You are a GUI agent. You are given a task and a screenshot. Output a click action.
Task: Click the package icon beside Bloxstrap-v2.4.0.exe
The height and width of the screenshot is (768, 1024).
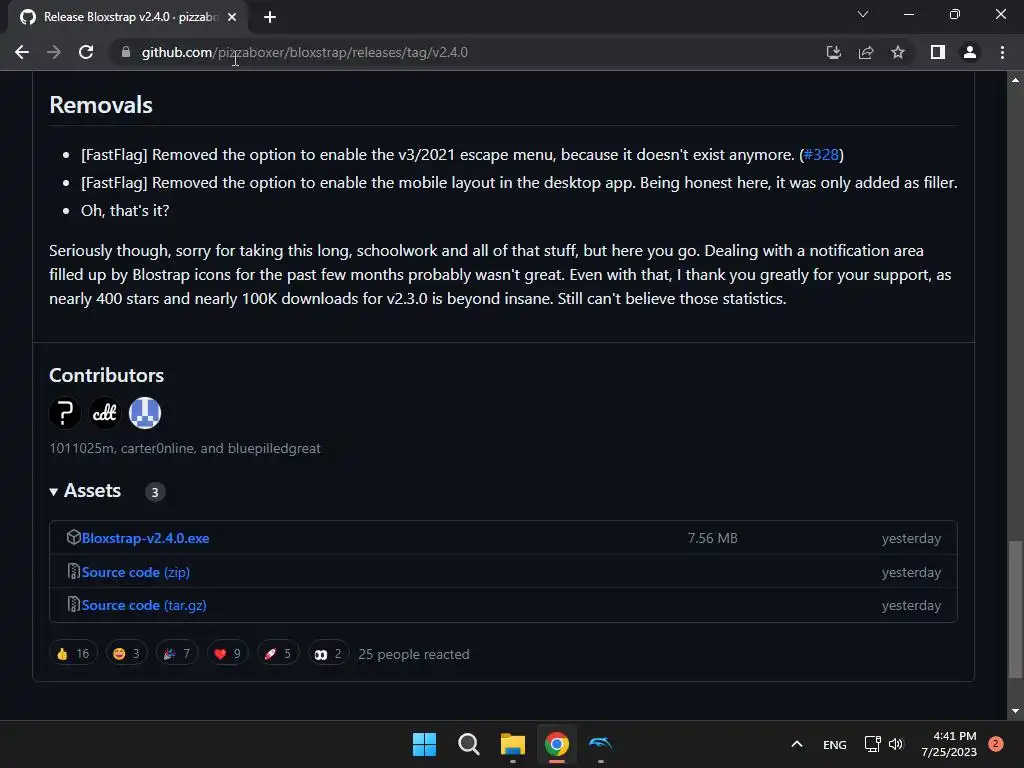(73, 537)
